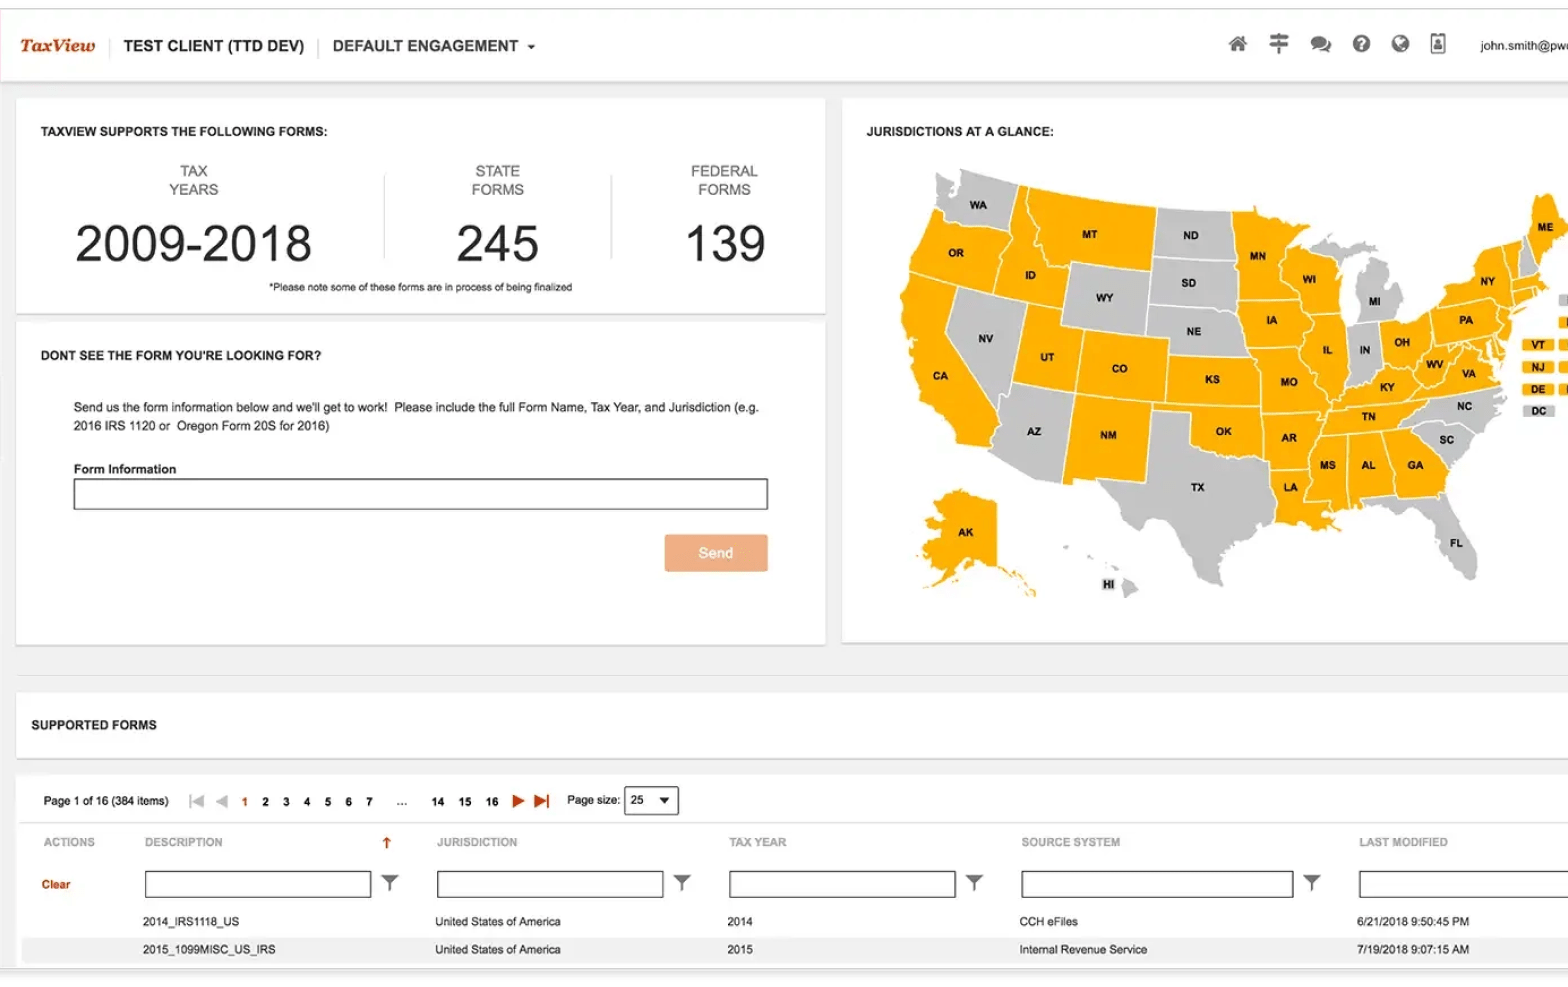Open the ID badge profile icon

tap(1437, 44)
